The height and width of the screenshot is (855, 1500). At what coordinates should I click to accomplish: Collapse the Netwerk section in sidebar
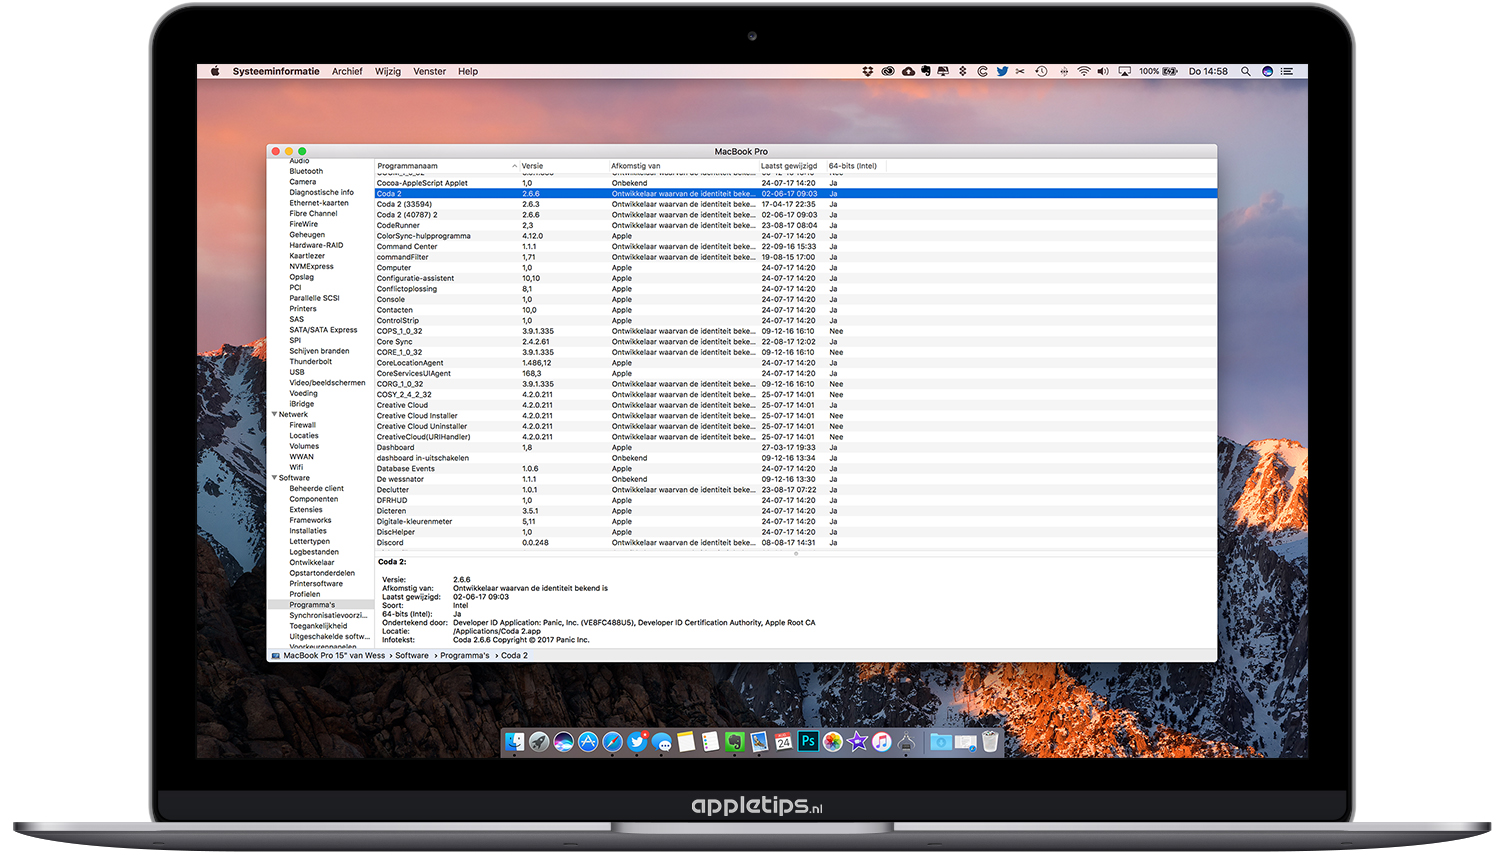274,414
